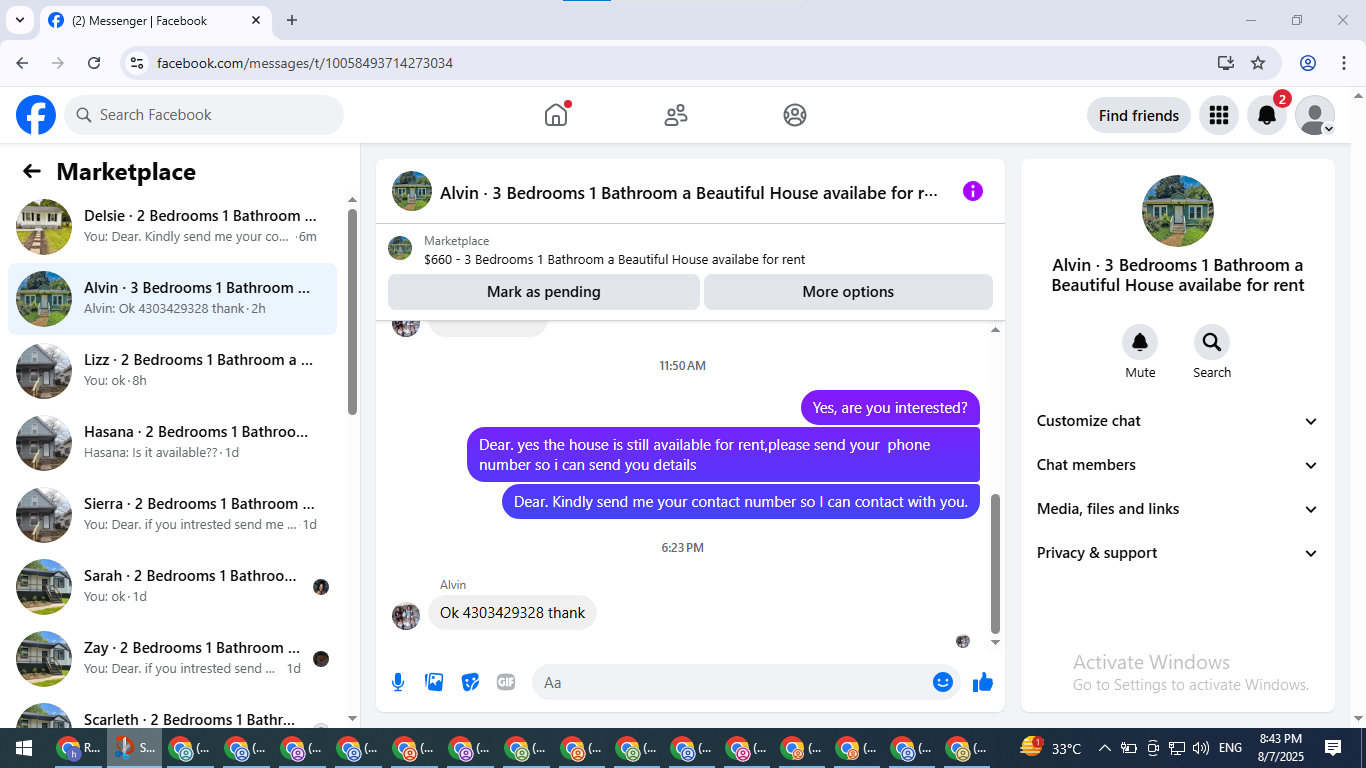The image size is (1366, 768).
Task: Select the Messenger | Facebook browser tab
Action: (x=155, y=20)
